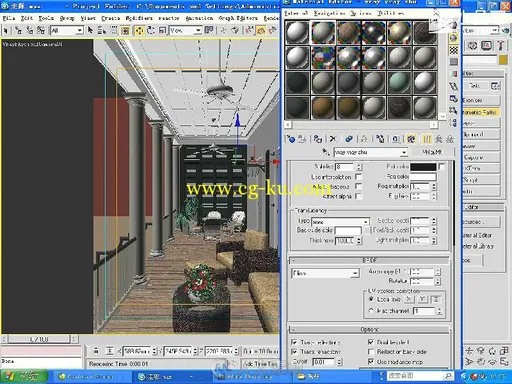The width and height of the screenshot is (512, 384).
Task: Collapse the BRDF rollout
Action: (x=370, y=260)
